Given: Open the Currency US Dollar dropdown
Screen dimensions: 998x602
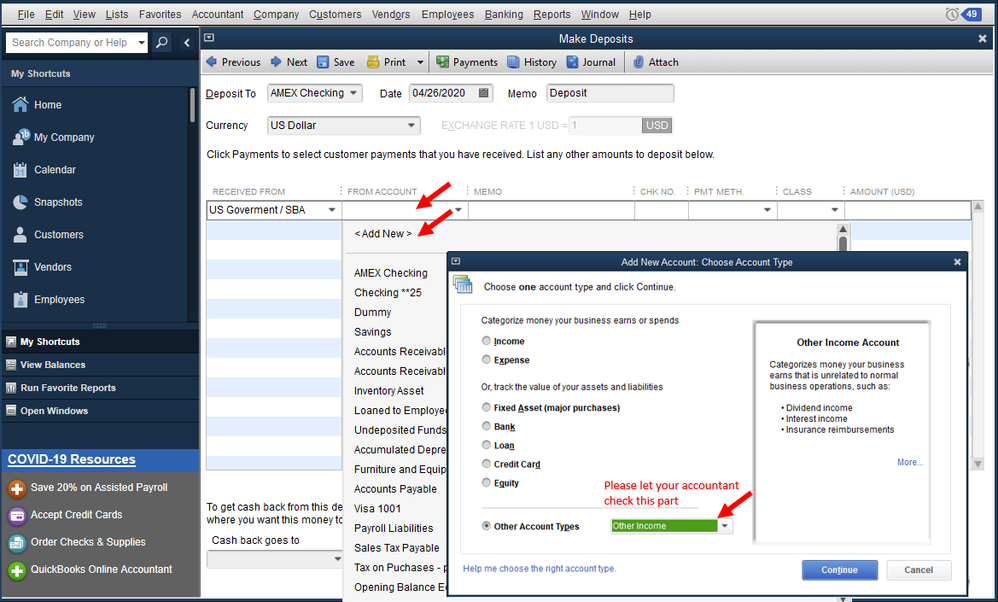Looking at the screenshot, I should pos(411,125).
